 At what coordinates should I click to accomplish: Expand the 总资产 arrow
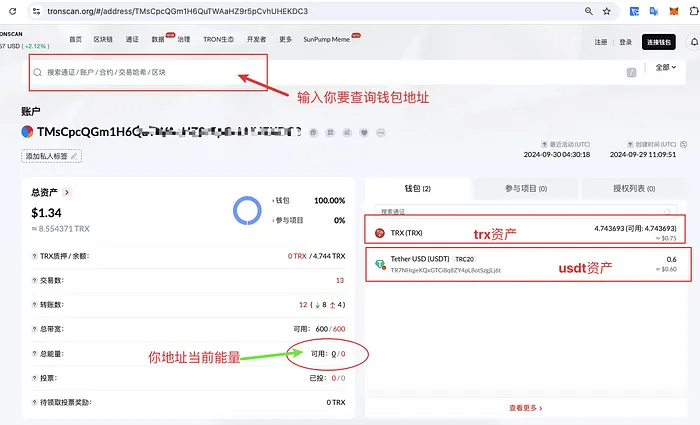pos(67,192)
